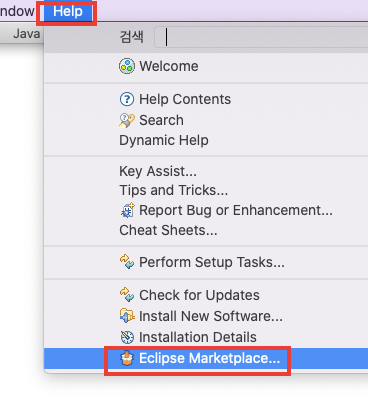Click the Help Contents question mark icon

click(127, 99)
